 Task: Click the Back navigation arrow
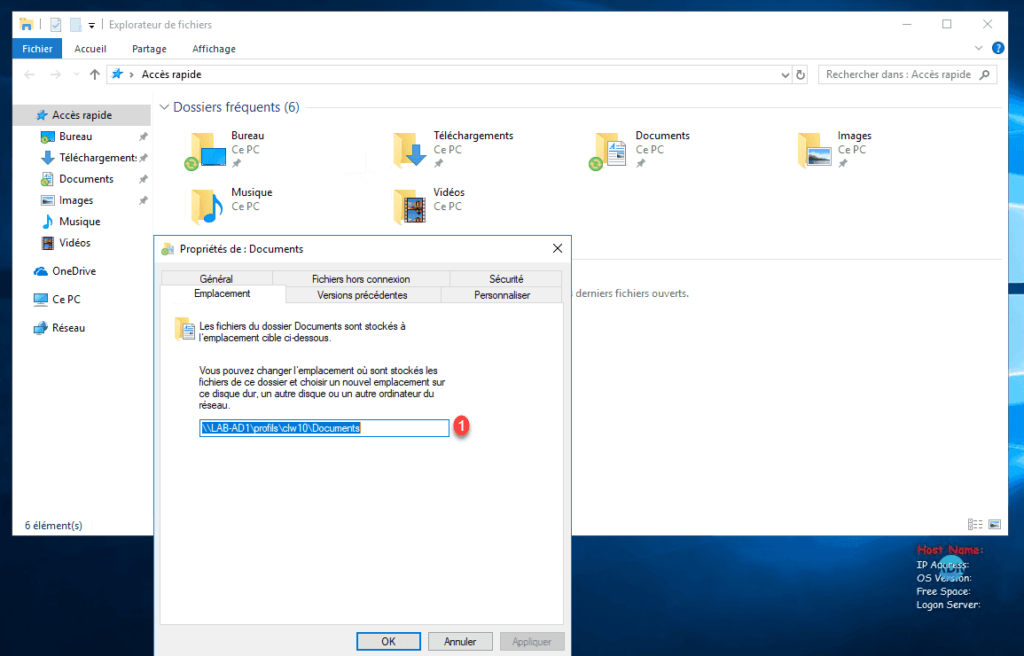29,74
